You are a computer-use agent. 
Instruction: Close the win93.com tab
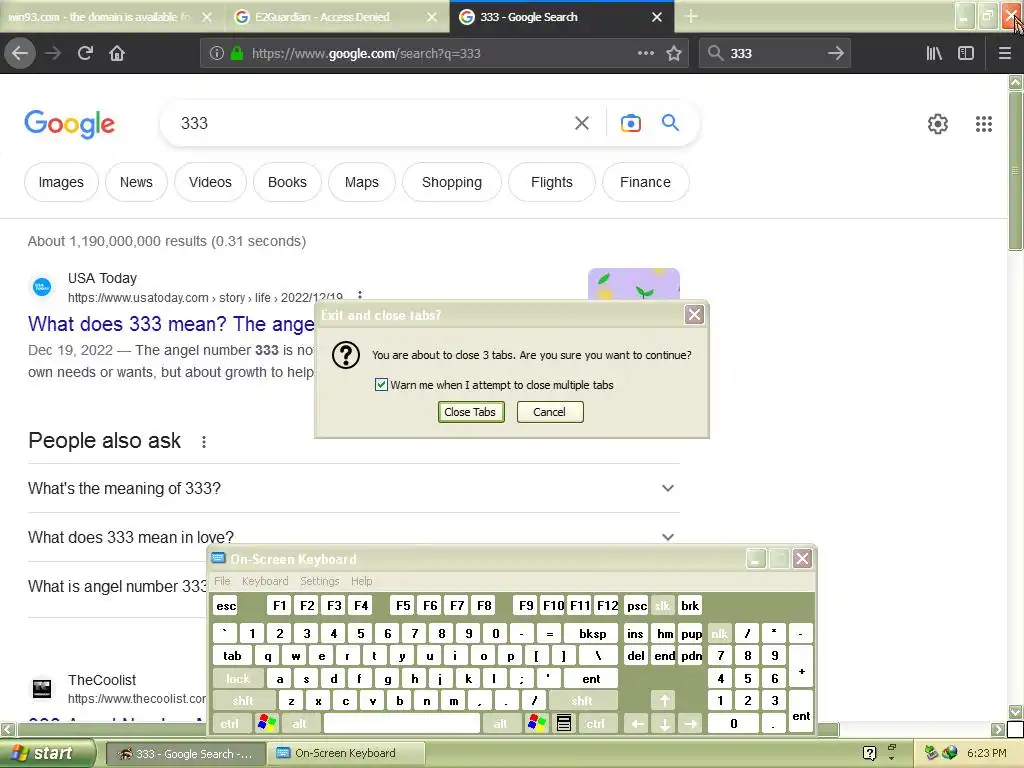207,17
